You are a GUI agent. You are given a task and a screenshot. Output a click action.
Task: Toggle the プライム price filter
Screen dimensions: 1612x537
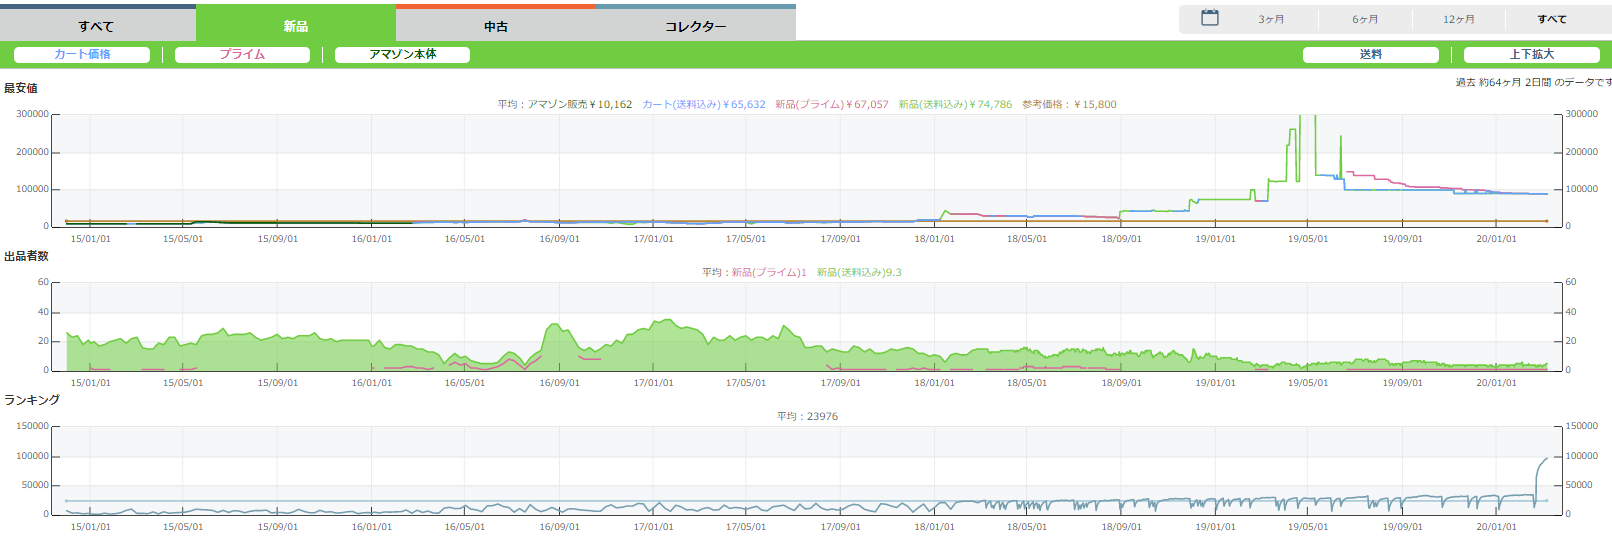click(x=242, y=55)
